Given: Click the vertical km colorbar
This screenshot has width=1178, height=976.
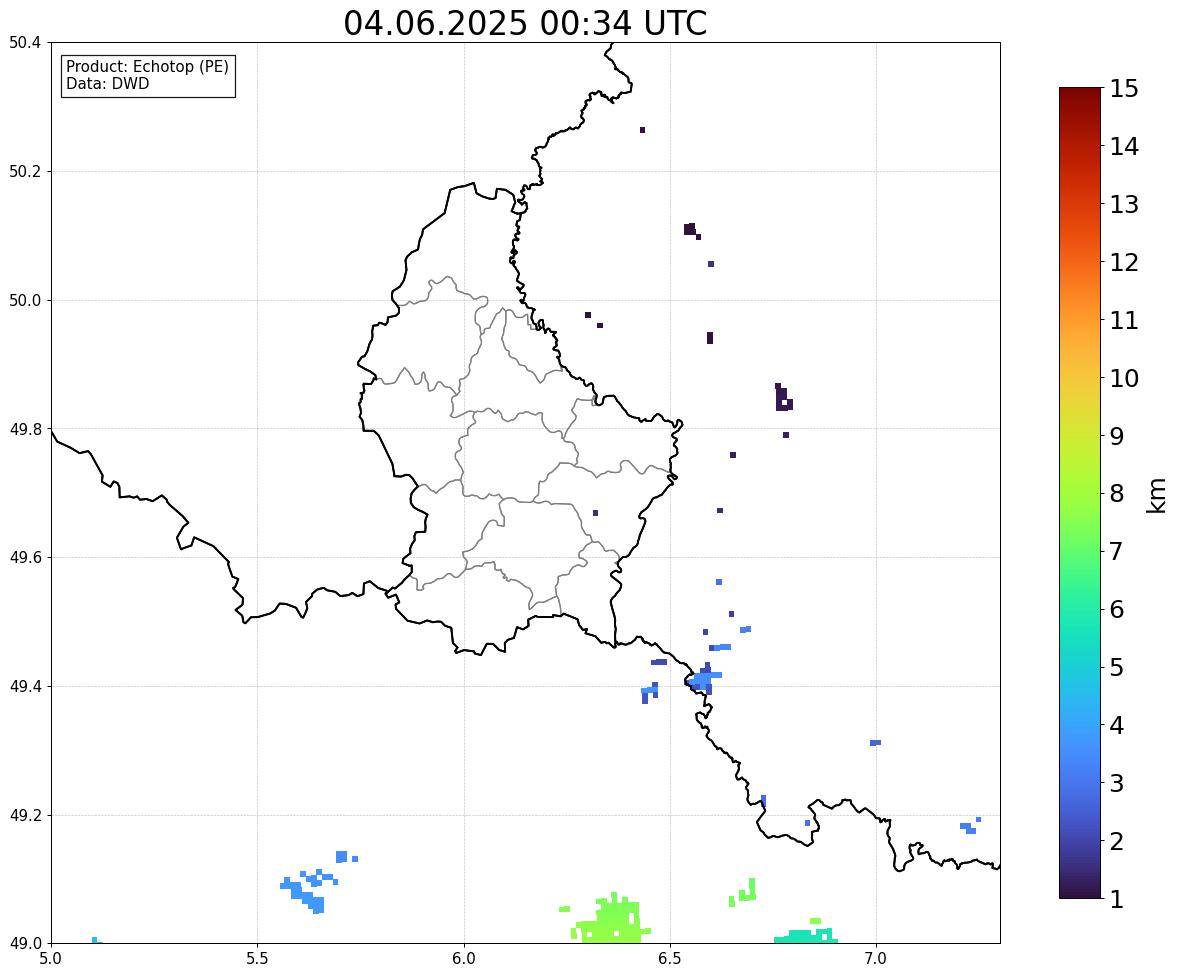Looking at the screenshot, I should coord(1080,493).
